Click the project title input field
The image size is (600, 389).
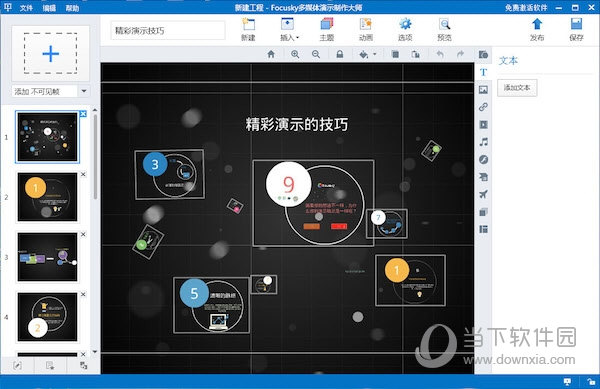pyautogui.click(x=168, y=31)
